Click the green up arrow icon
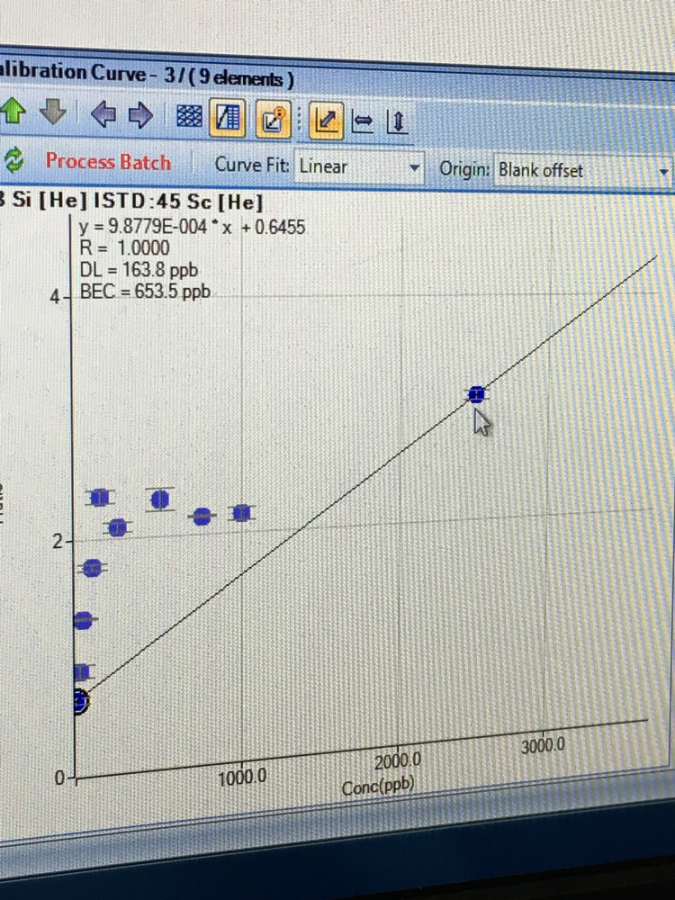Viewport: 675px width, 900px height. (13, 110)
